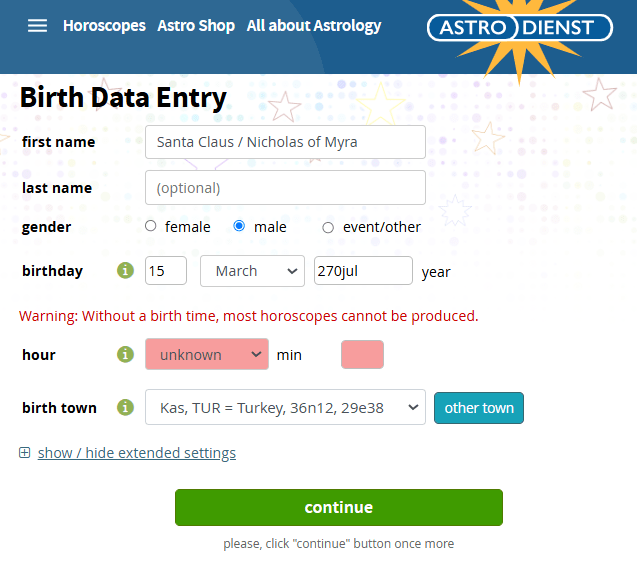Open the birth month dropdown
637x562 pixels.
252,271
